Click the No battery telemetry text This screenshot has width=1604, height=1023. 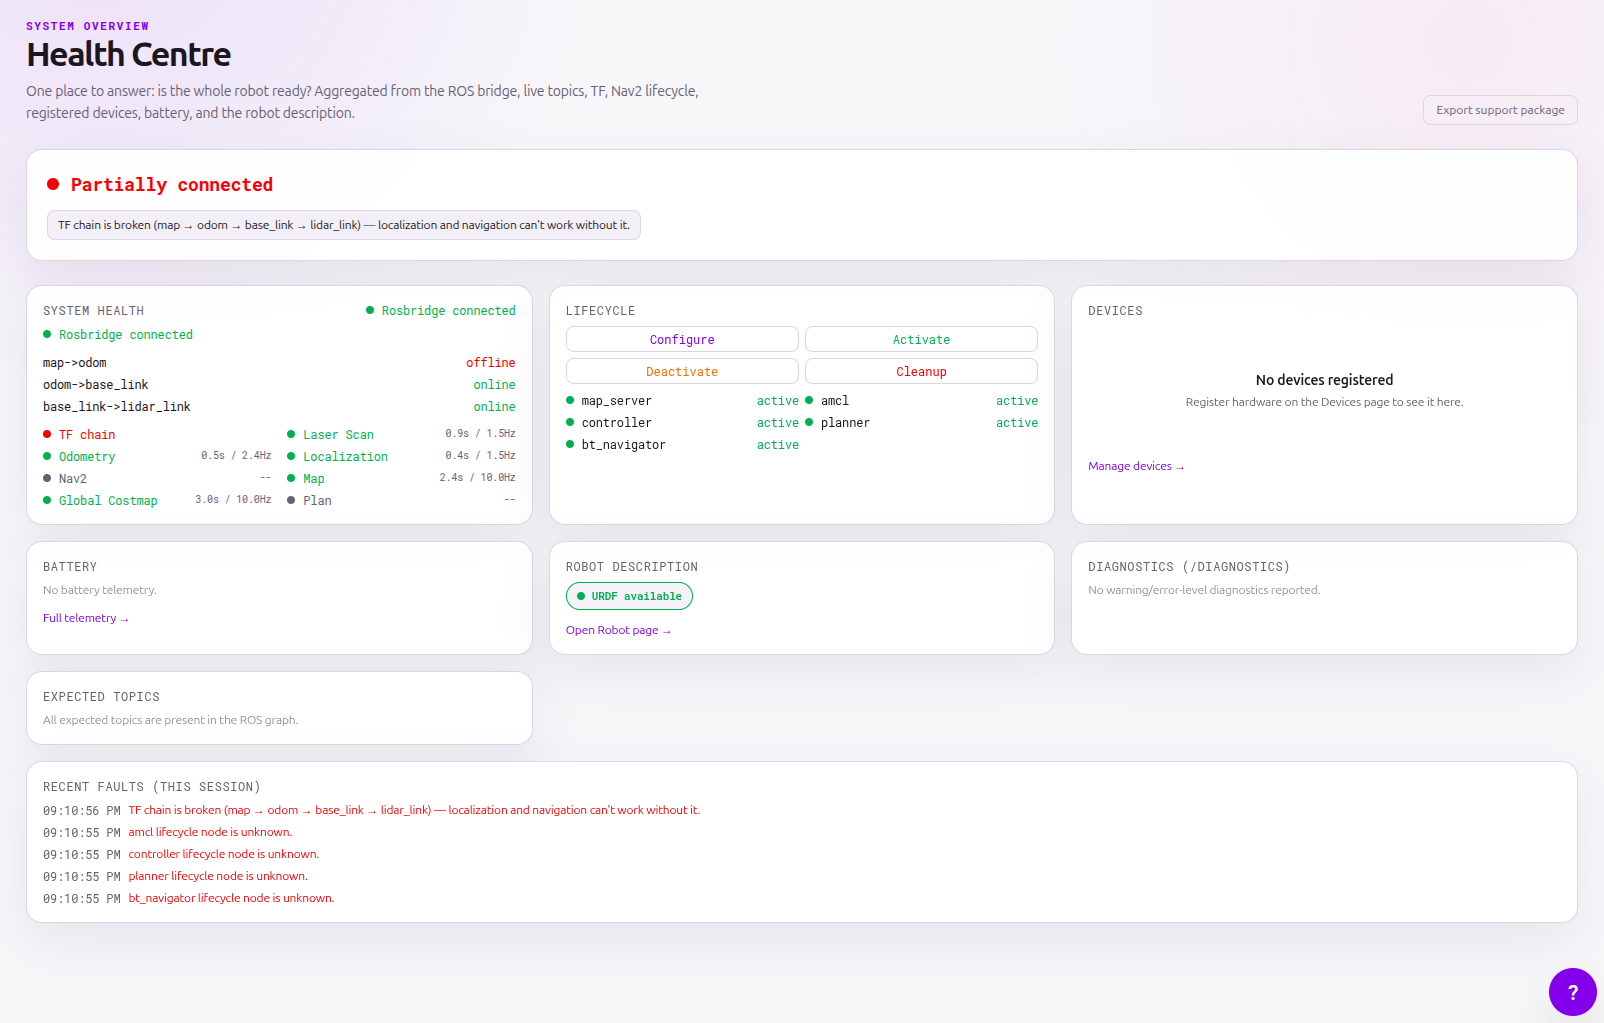coord(100,590)
